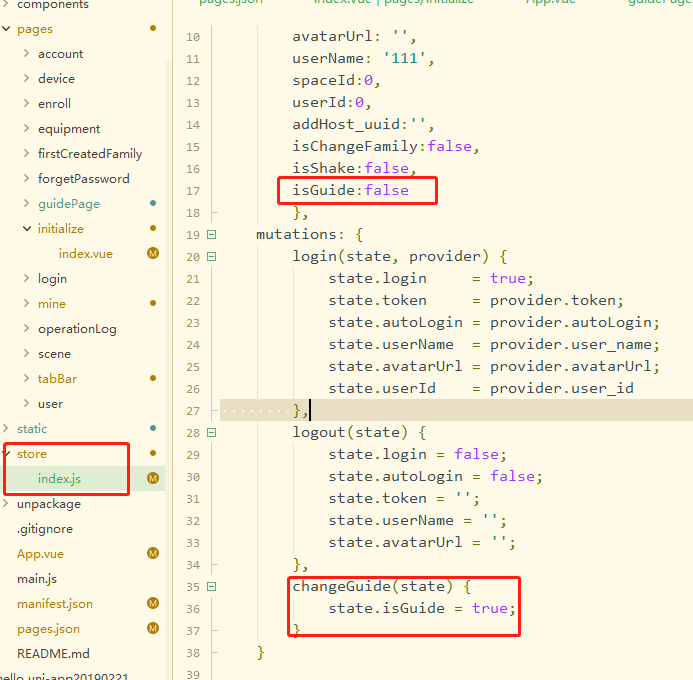Open main.js in the file tree

37,579
